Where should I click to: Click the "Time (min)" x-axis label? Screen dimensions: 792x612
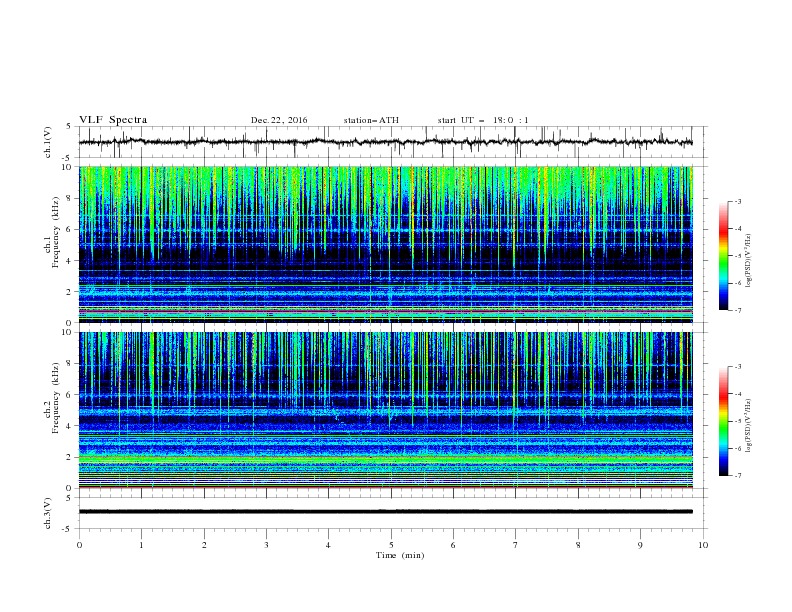point(400,555)
